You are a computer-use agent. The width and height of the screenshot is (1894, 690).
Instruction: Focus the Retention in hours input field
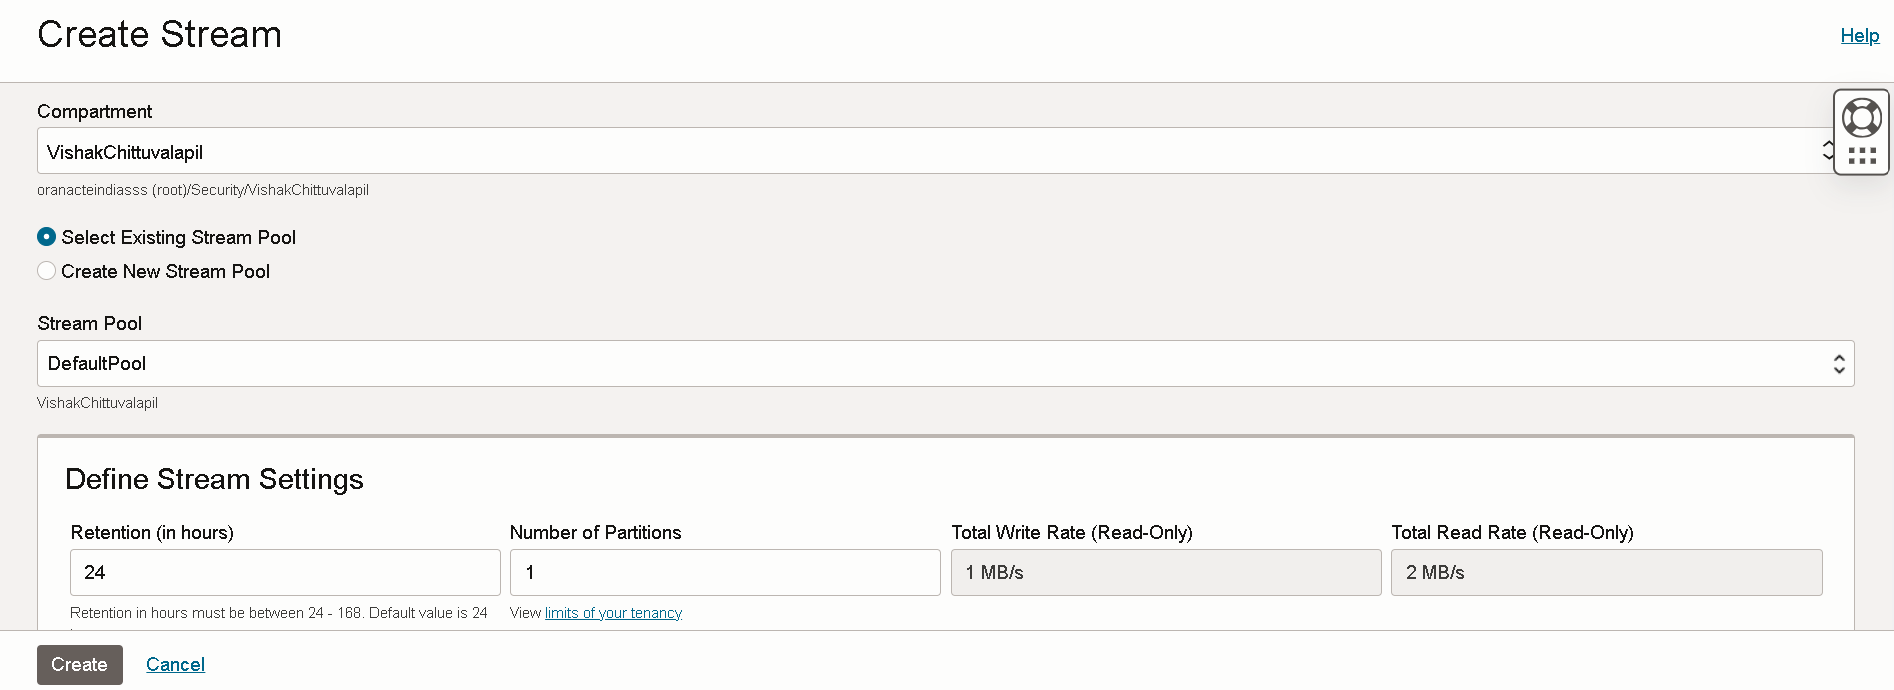click(x=285, y=573)
